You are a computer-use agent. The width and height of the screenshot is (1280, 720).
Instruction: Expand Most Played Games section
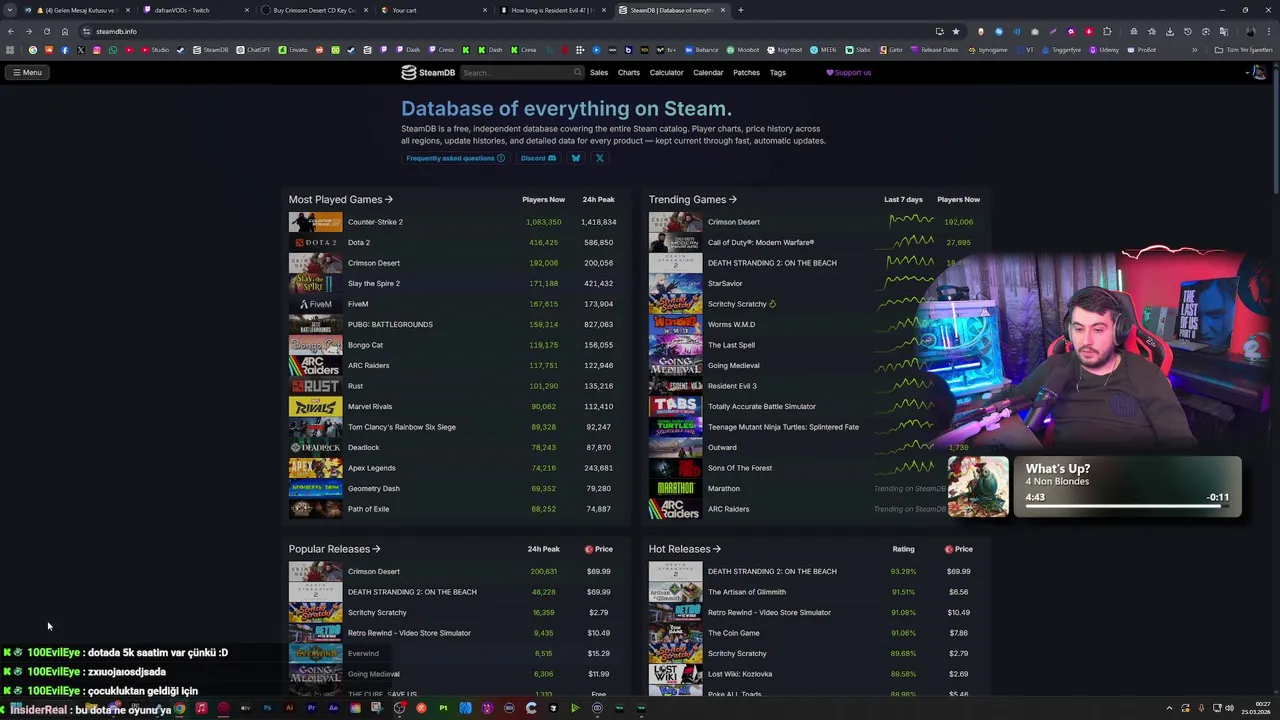pos(341,199)
